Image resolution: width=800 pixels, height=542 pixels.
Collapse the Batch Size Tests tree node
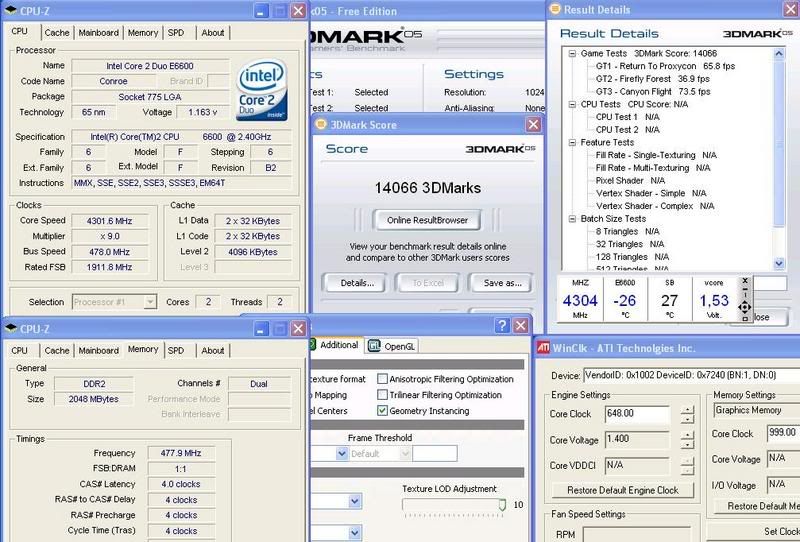(x=572, y=218)
